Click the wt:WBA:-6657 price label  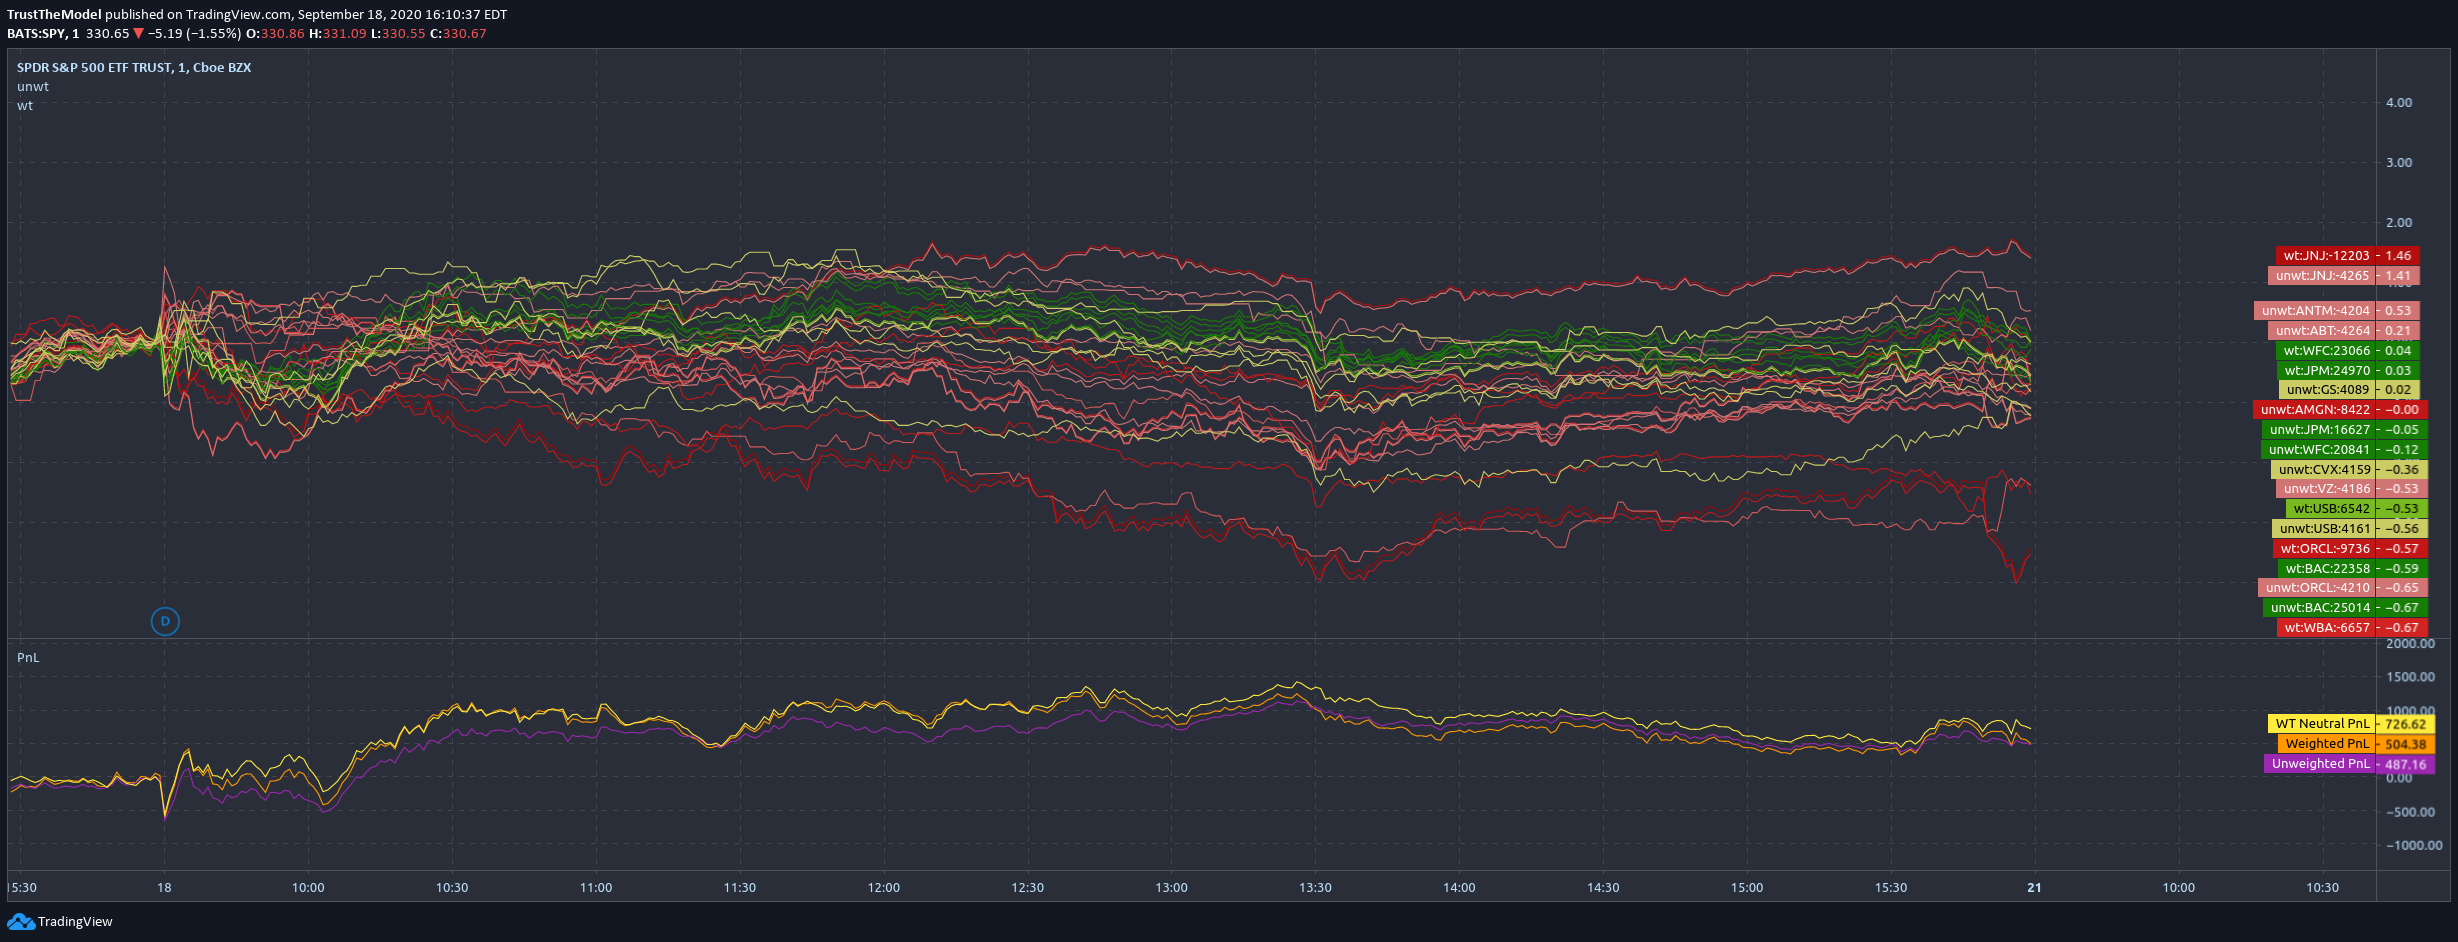point(2352,627)
